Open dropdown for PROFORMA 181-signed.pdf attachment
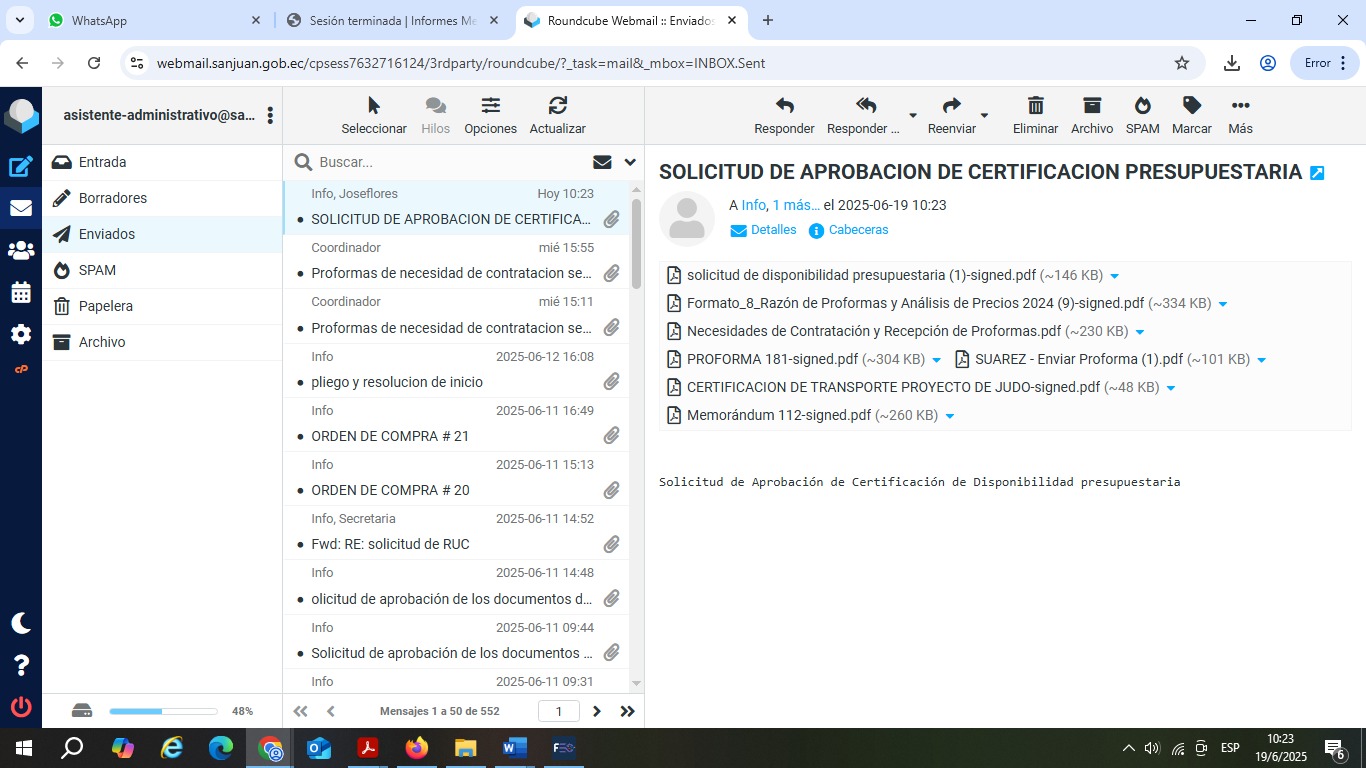 click(x=937, y=360)
